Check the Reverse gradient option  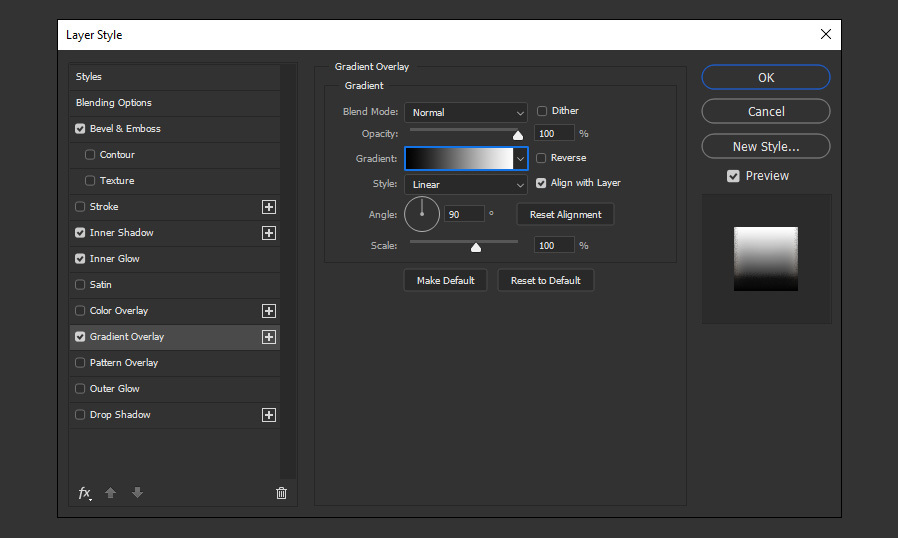click(x=541, y=158)
